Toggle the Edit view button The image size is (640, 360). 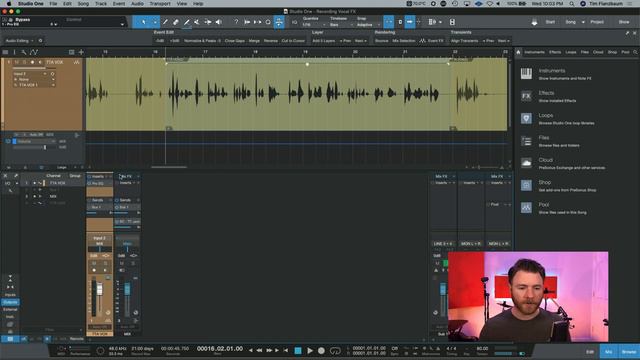(590, 351)
